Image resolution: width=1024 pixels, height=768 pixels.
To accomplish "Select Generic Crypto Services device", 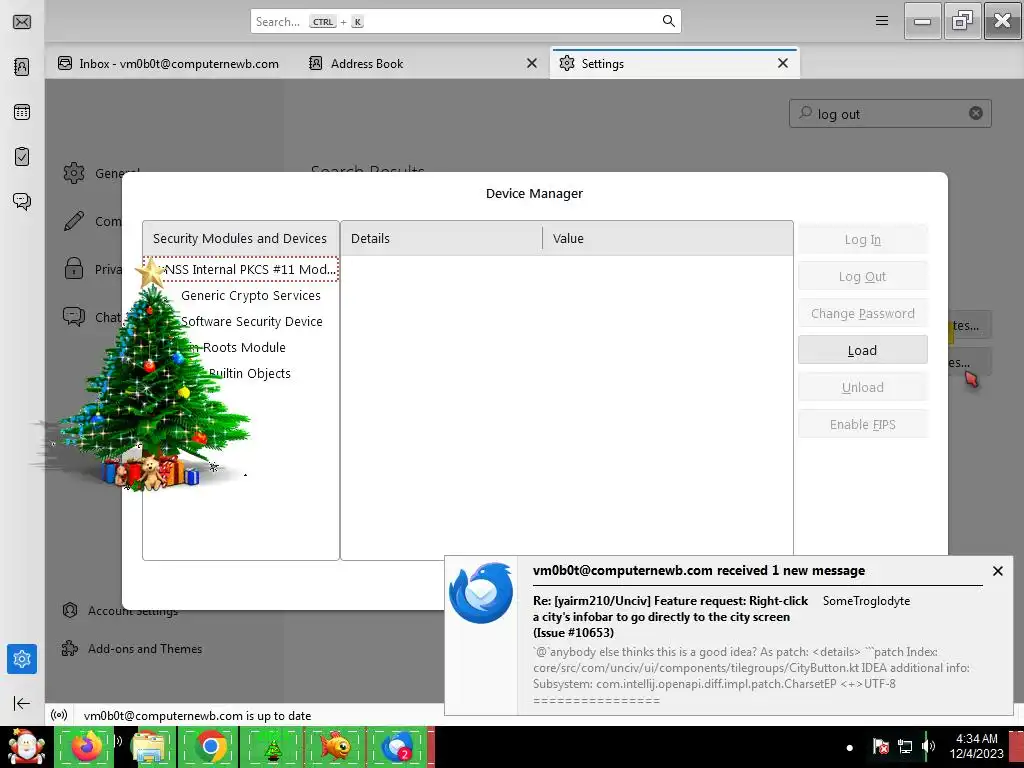I will coord(241,295).
